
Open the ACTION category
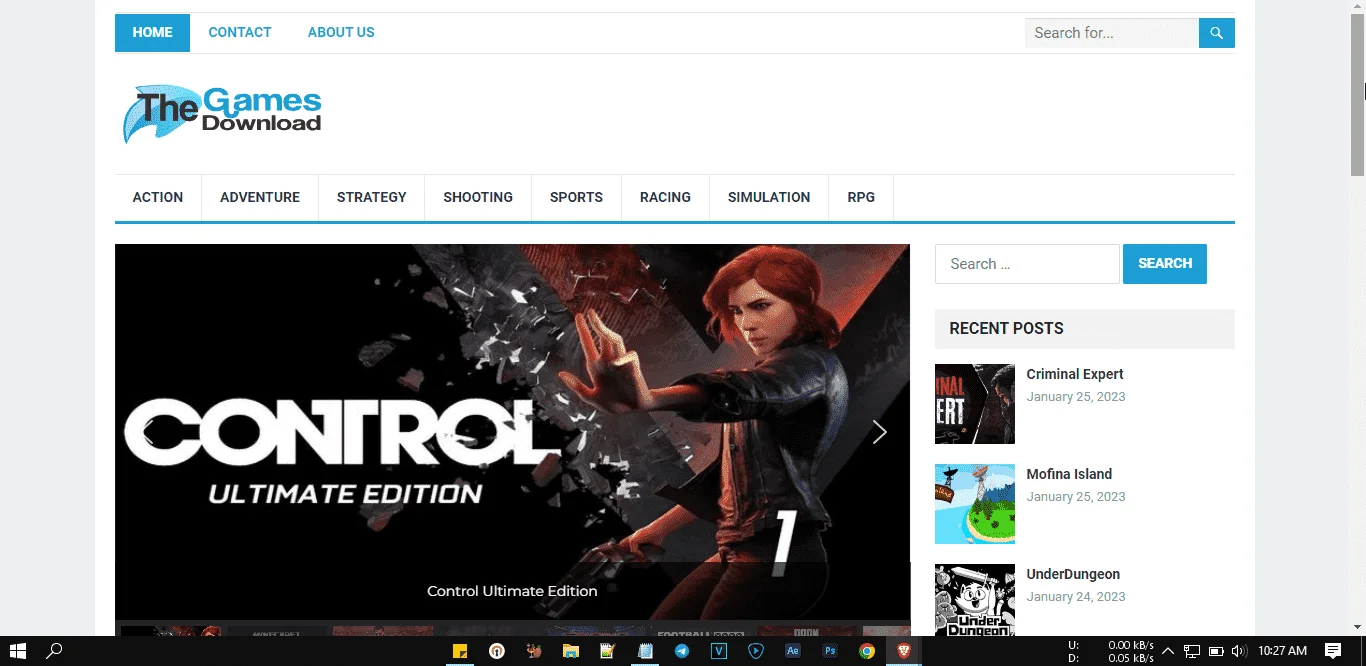point(158,198)
